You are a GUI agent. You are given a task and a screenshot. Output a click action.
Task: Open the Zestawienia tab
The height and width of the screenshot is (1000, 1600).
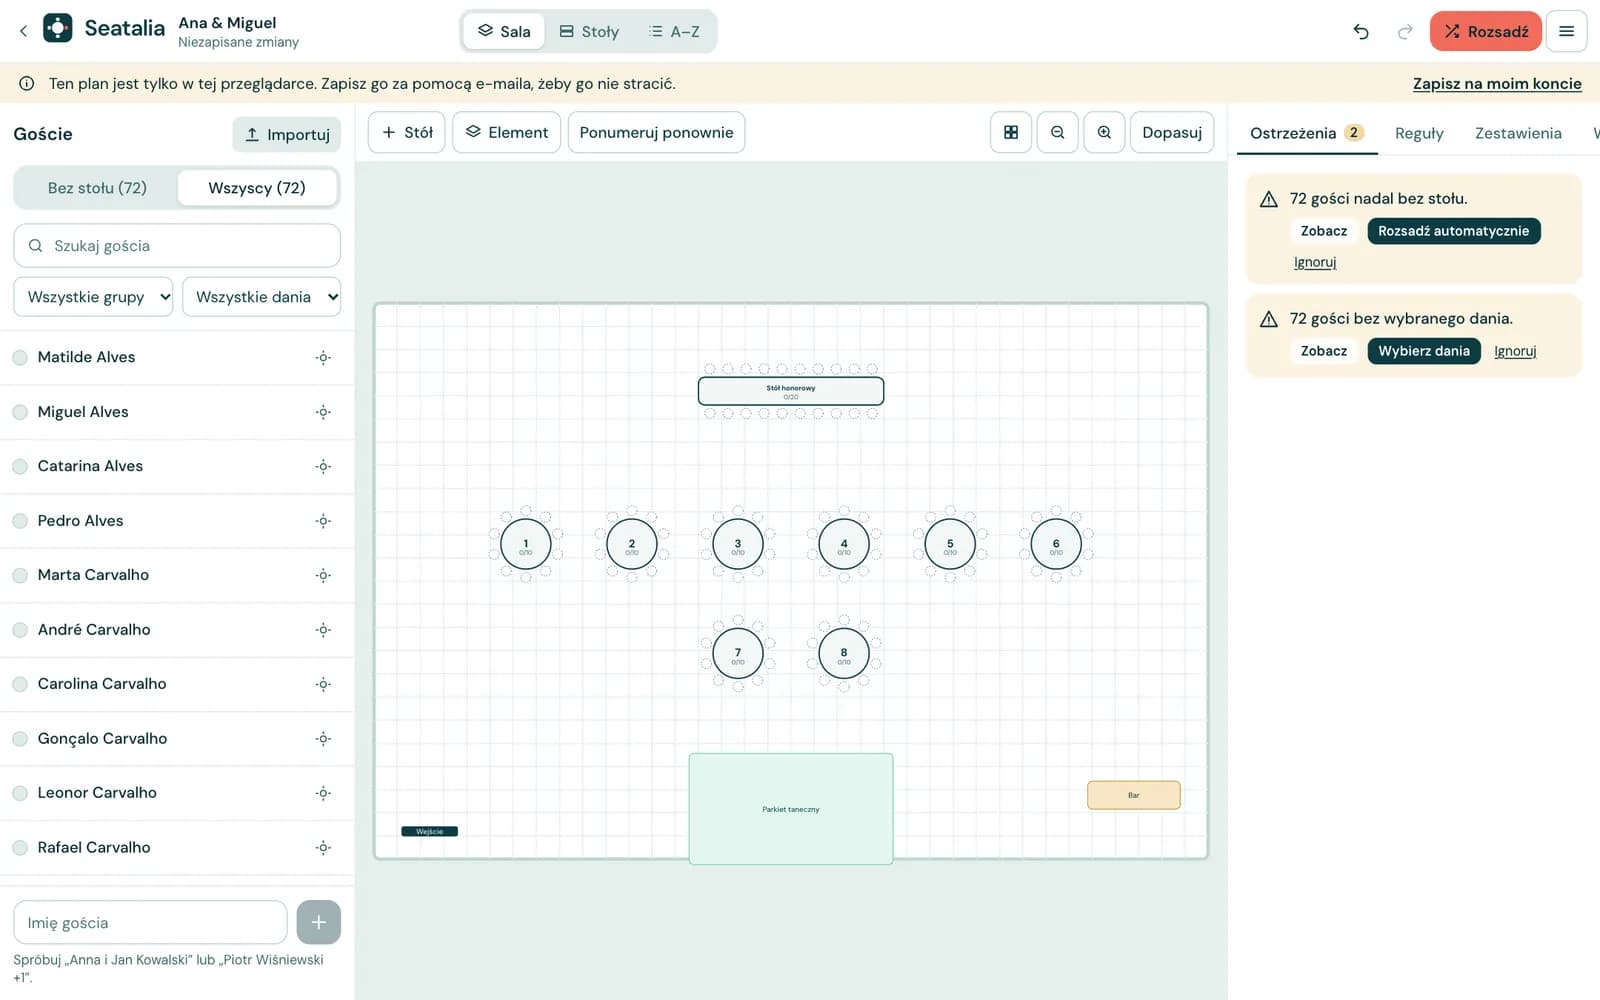1518,133
